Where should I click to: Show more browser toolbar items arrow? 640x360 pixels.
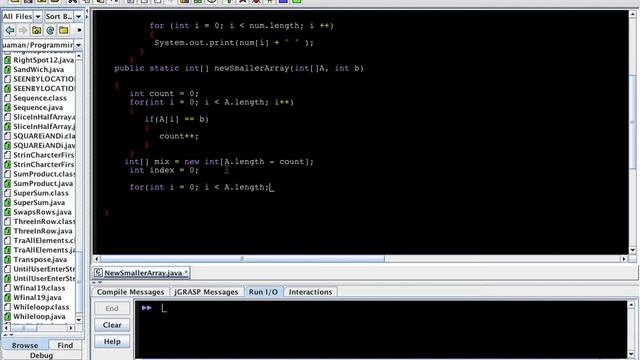coord(79,30)
